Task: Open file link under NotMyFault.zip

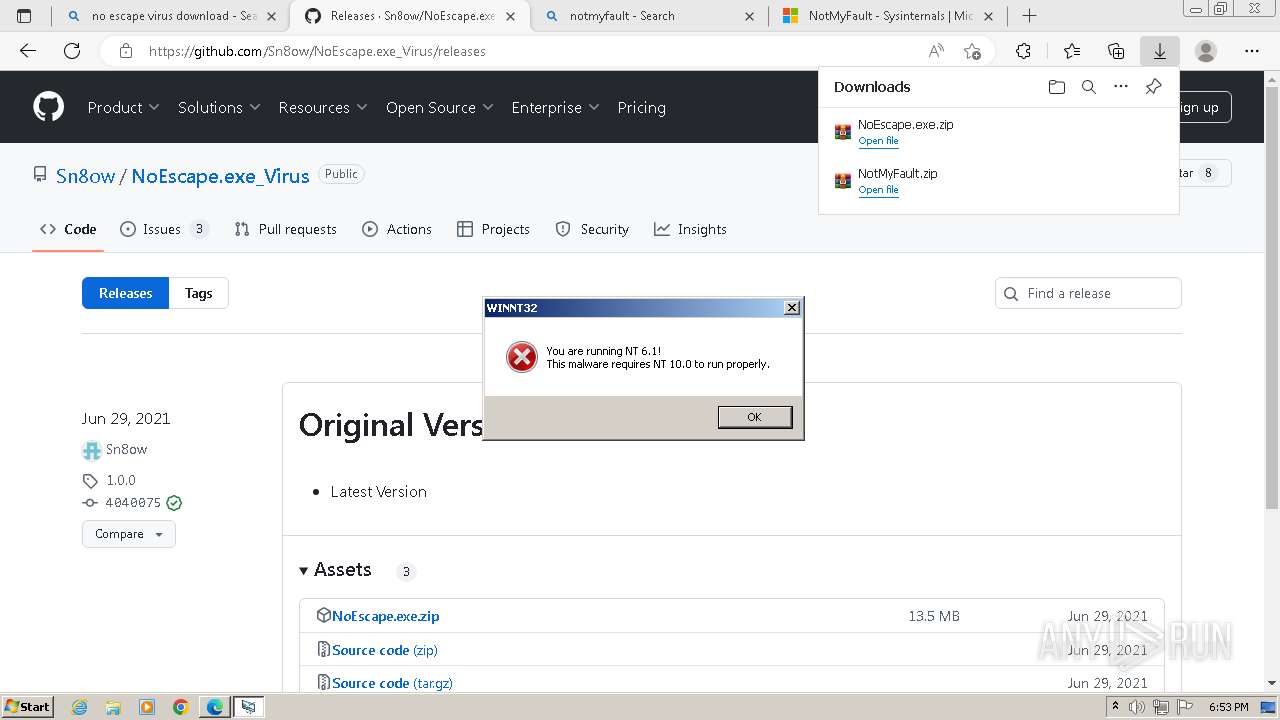Action: 878,190
